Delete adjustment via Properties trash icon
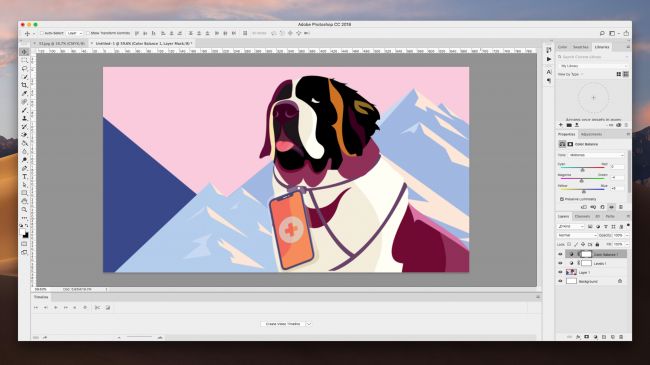The image size is (650, 365). (621, 207)
